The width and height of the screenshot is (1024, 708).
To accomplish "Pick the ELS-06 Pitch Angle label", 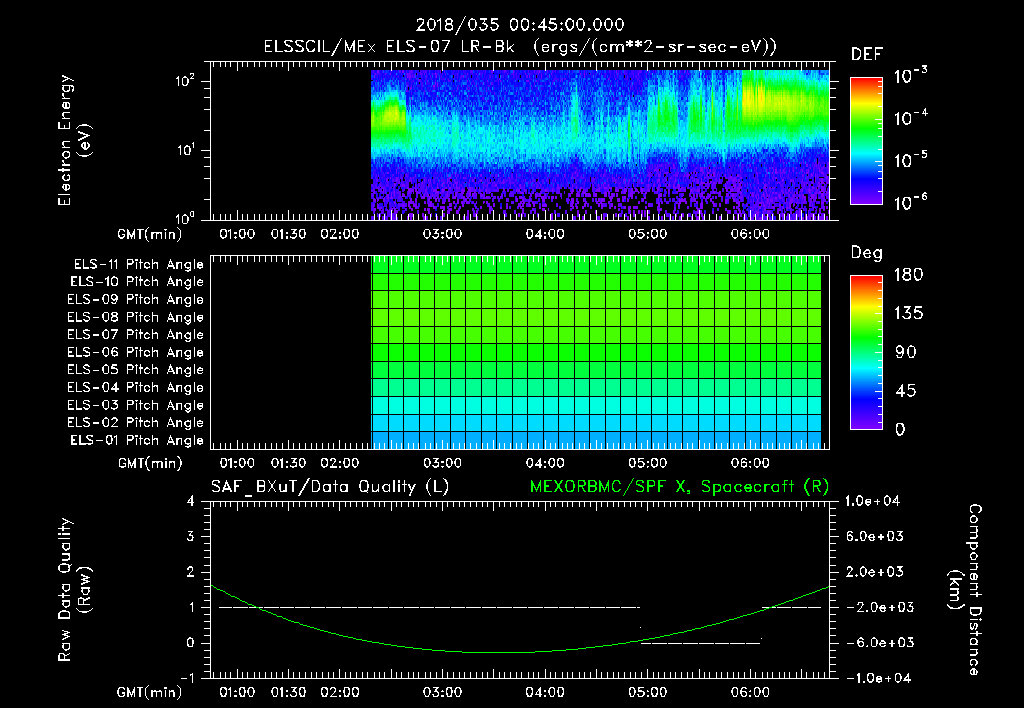I will [136, 353].
